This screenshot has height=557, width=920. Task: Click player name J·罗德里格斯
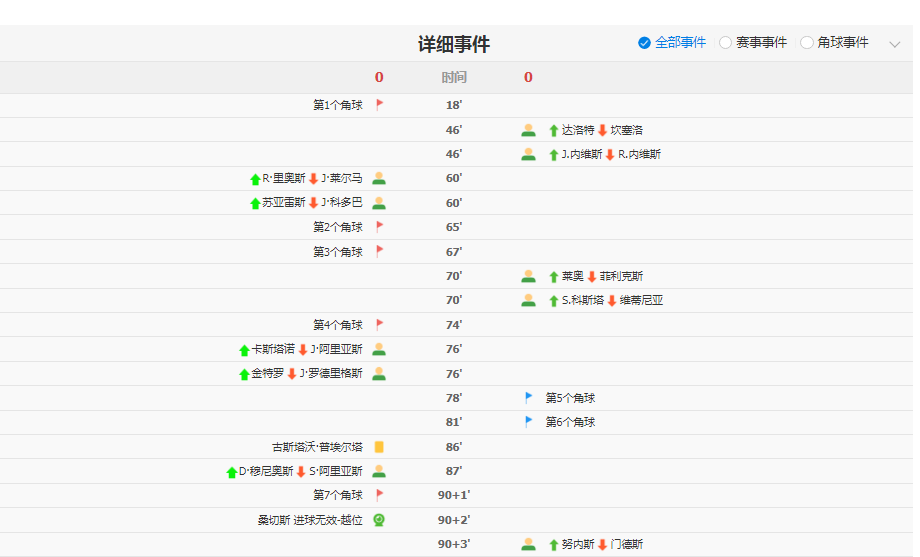(332, 373)
